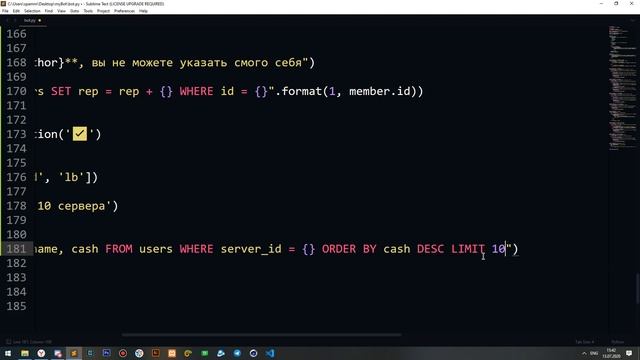
Task: Show hidden system tray icons
Action: (x=584, y=353)
